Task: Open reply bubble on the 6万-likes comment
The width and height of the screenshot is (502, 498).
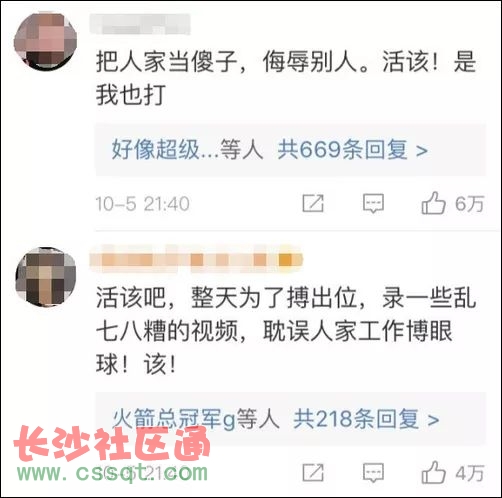Action: pos(373,203)
